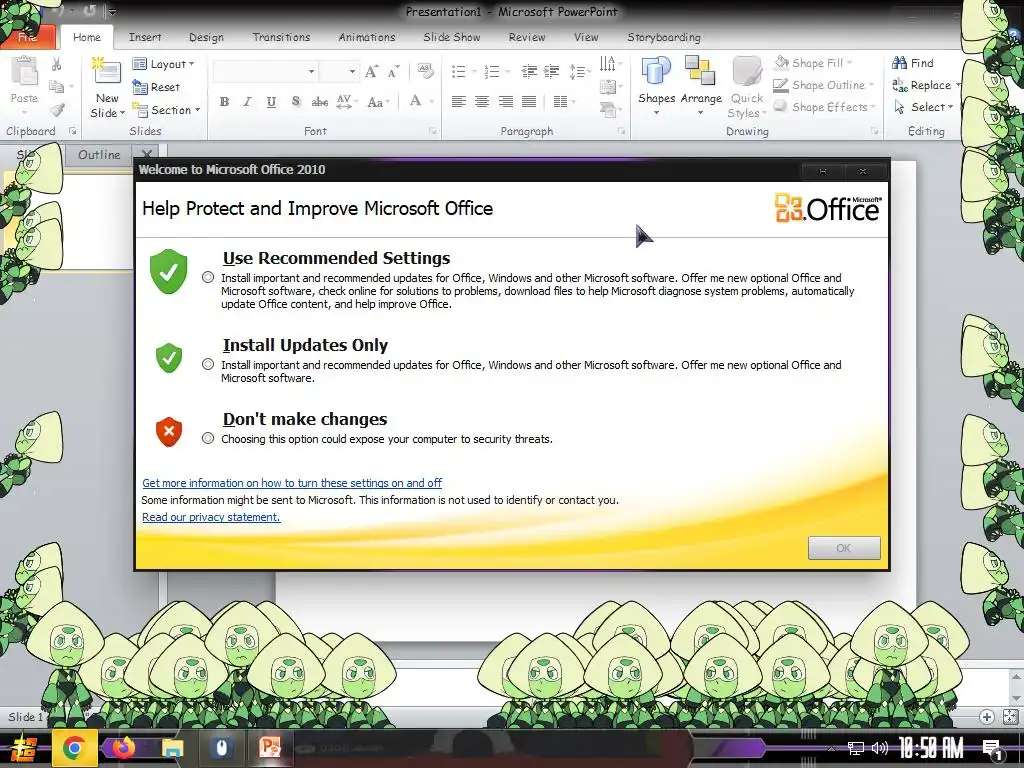Open the Character Spacing dropdown
Image resolution: width=1024 pixels, height=768 pixels.
(347, 101)
